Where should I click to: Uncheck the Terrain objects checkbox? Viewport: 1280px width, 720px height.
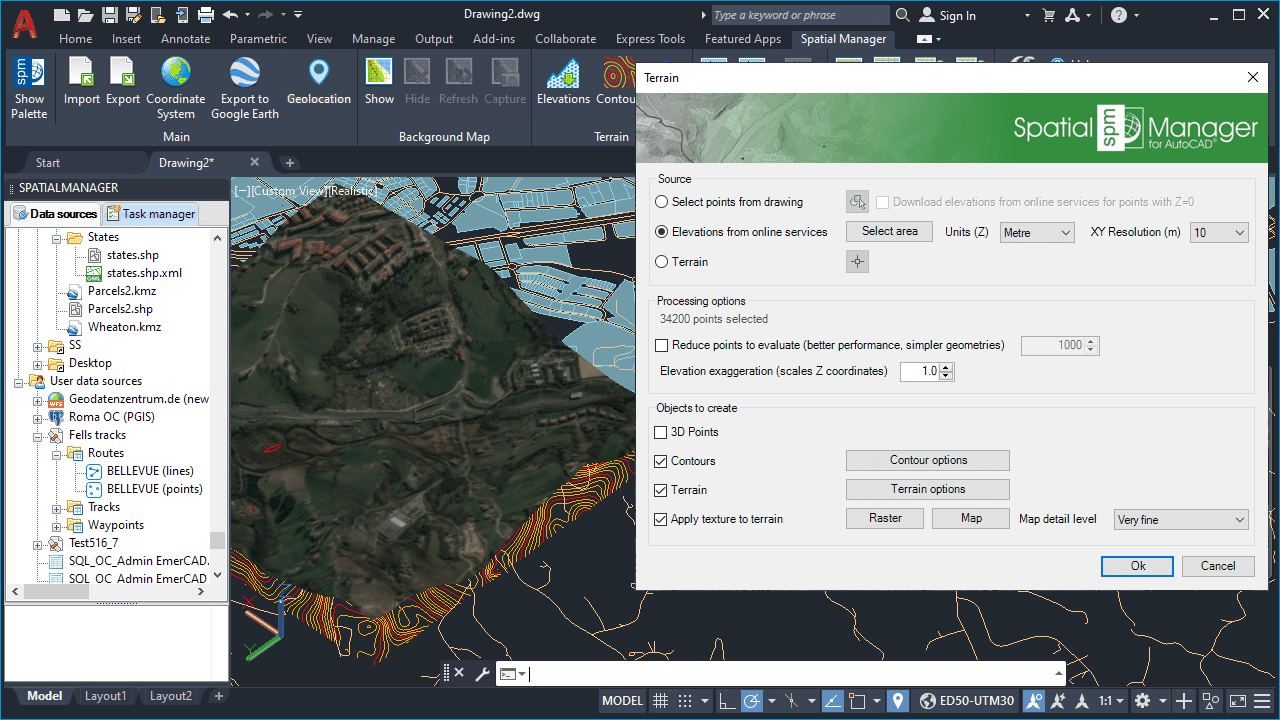(660, 490)
